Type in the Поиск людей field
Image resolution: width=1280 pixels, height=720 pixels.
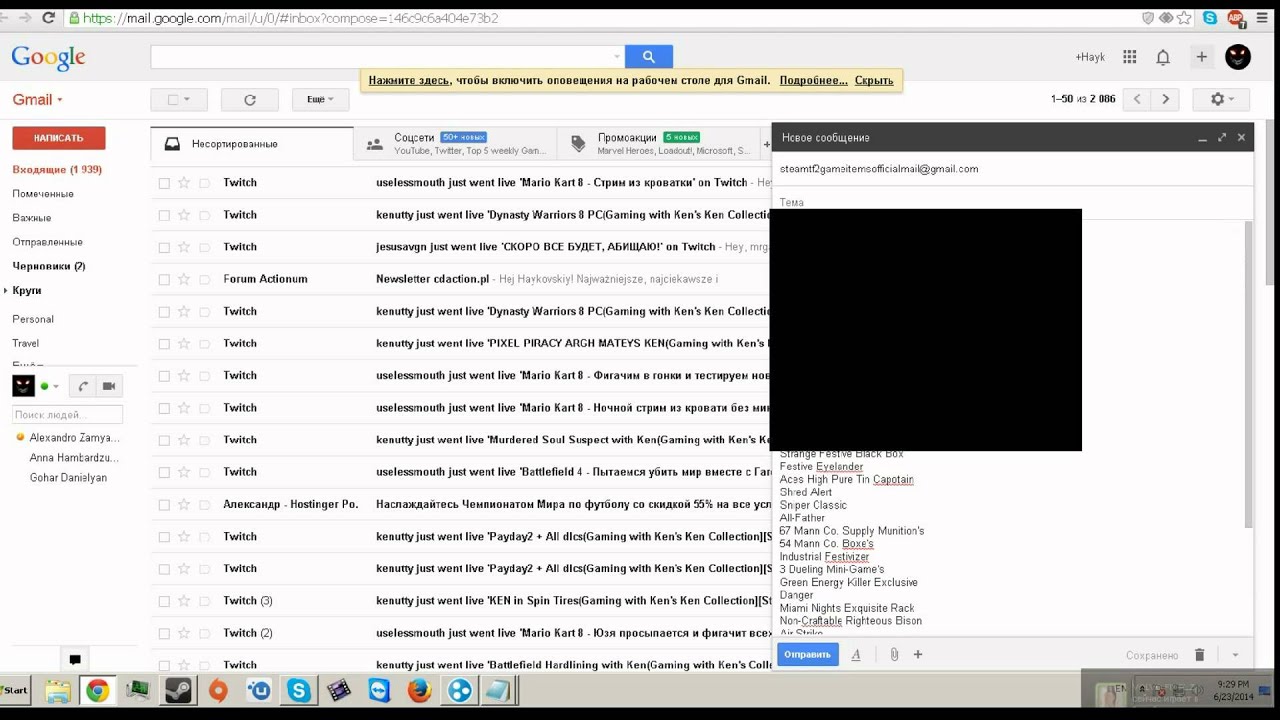(x=67, y=414)
